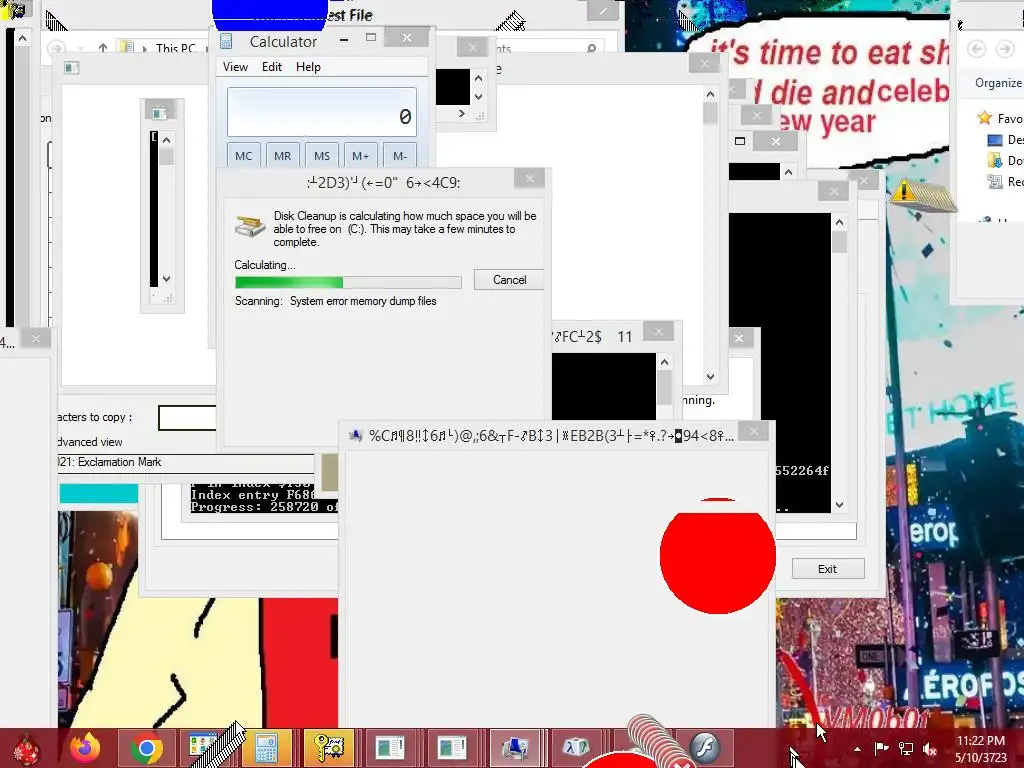Click the yellow warning triangle icon
Viewport: 1024px width, 768px height.
(904, 190)
